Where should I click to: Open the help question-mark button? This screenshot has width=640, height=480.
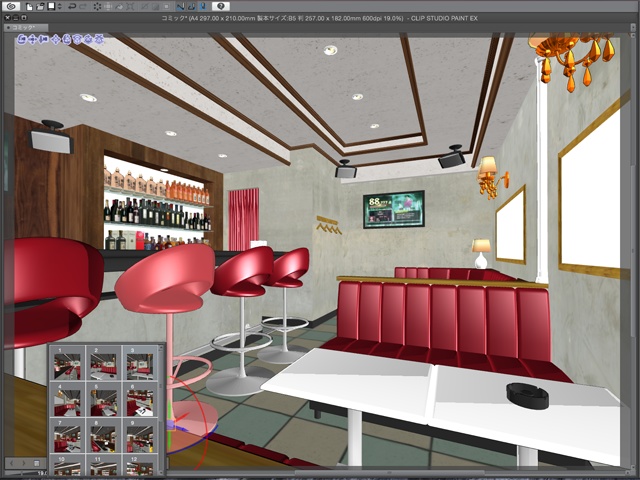[221, 7]
